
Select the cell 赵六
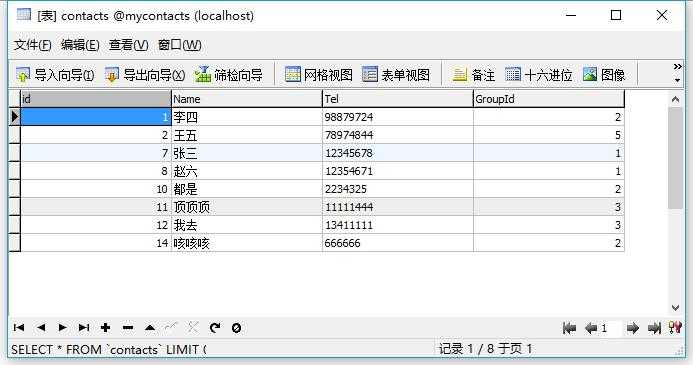pyautogui.click(x=247, y=171)
